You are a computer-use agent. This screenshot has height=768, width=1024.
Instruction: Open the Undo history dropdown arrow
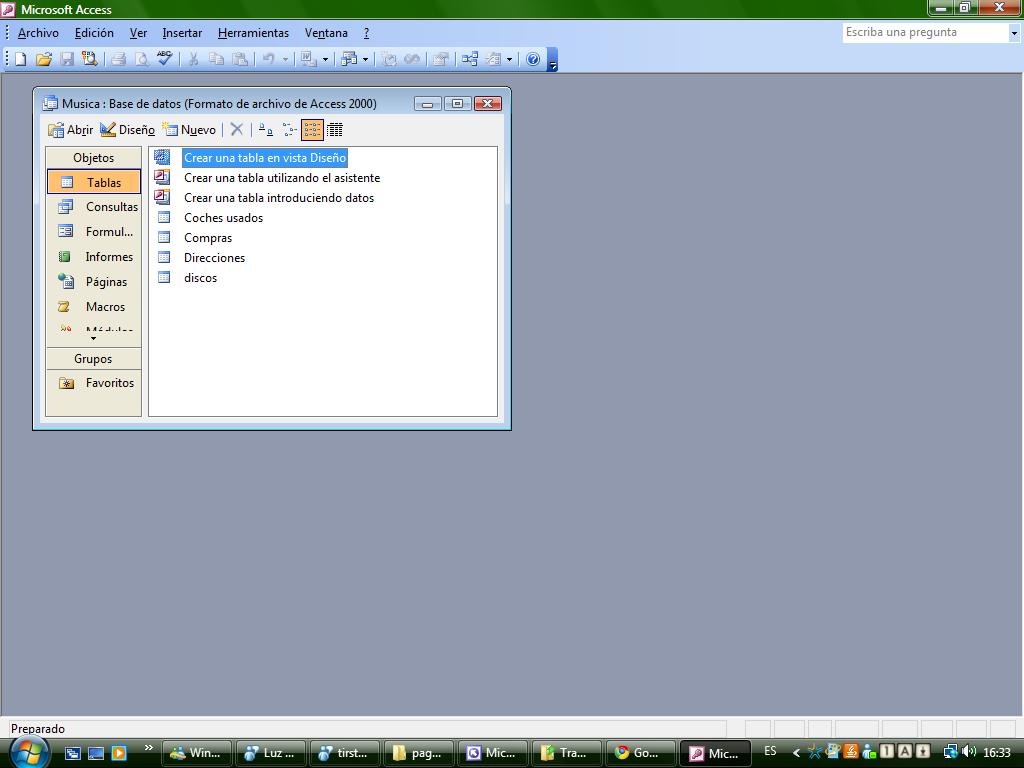tap(285, 59)
